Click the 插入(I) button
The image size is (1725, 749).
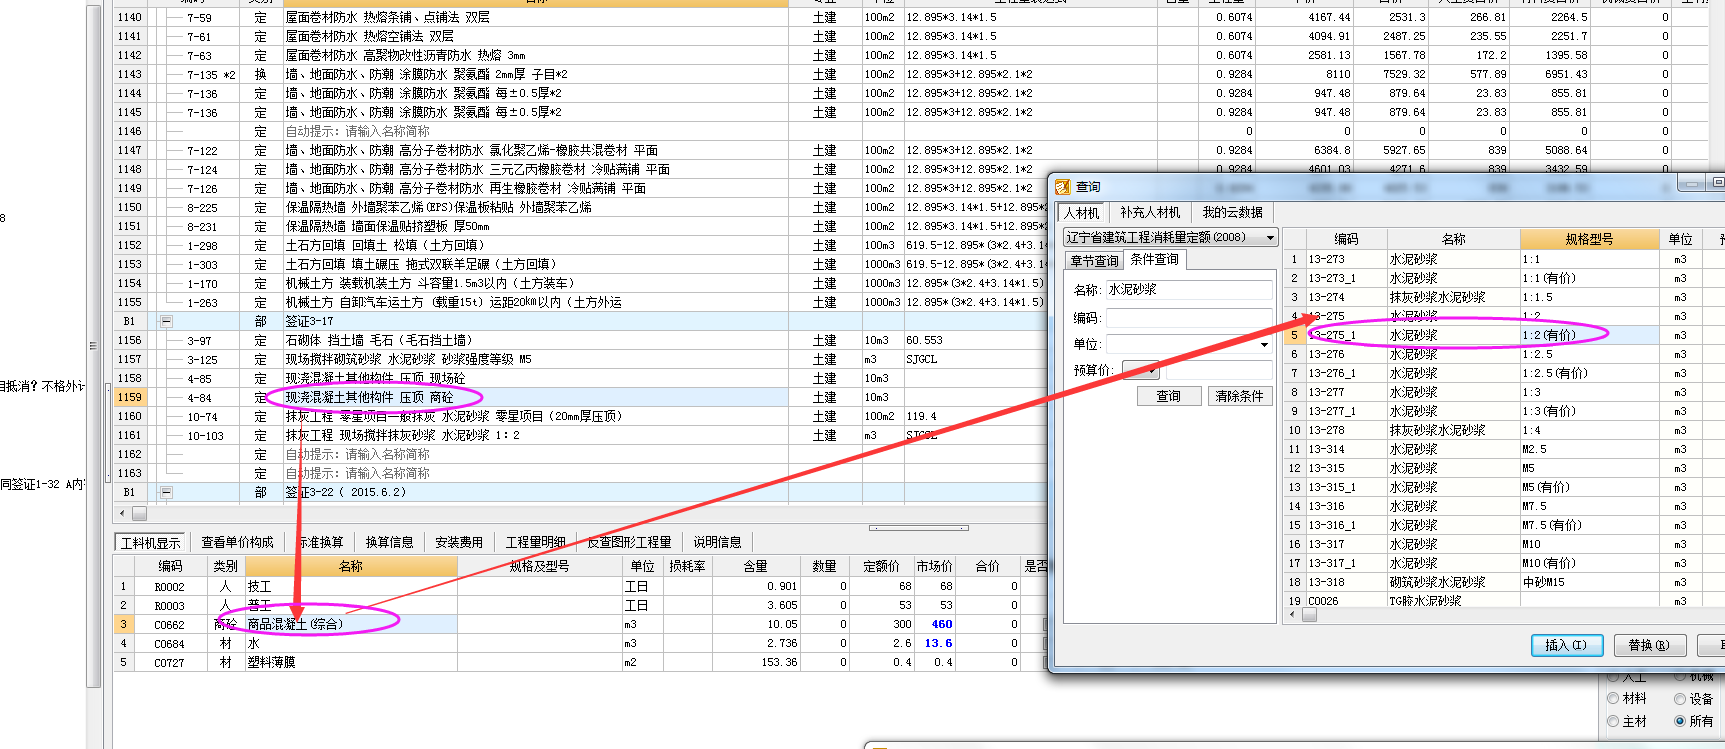click(1566, 645)
